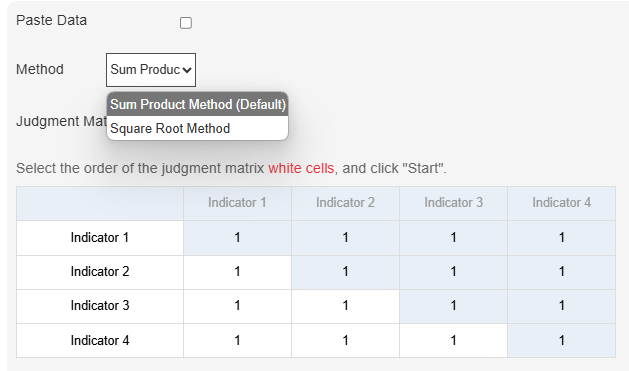The width and height of the screenshot is (629, 371).
Task: Click white cell Indicator 2 row, Indicator 1 column
Action: [237, 272]
